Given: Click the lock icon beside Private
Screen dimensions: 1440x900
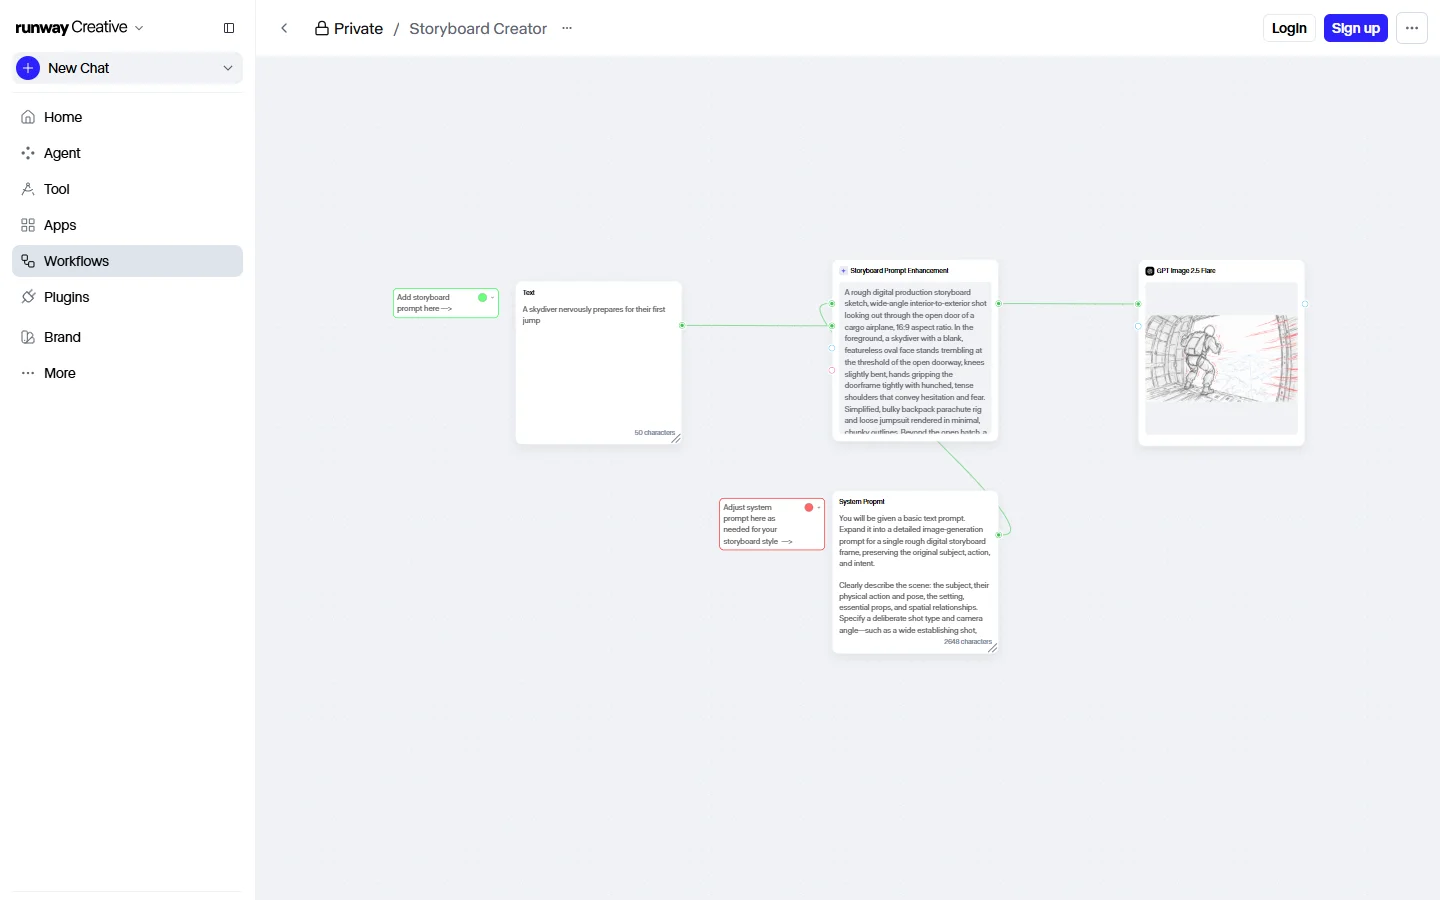Looking at the screenshot, I should (x=322, y=28).
